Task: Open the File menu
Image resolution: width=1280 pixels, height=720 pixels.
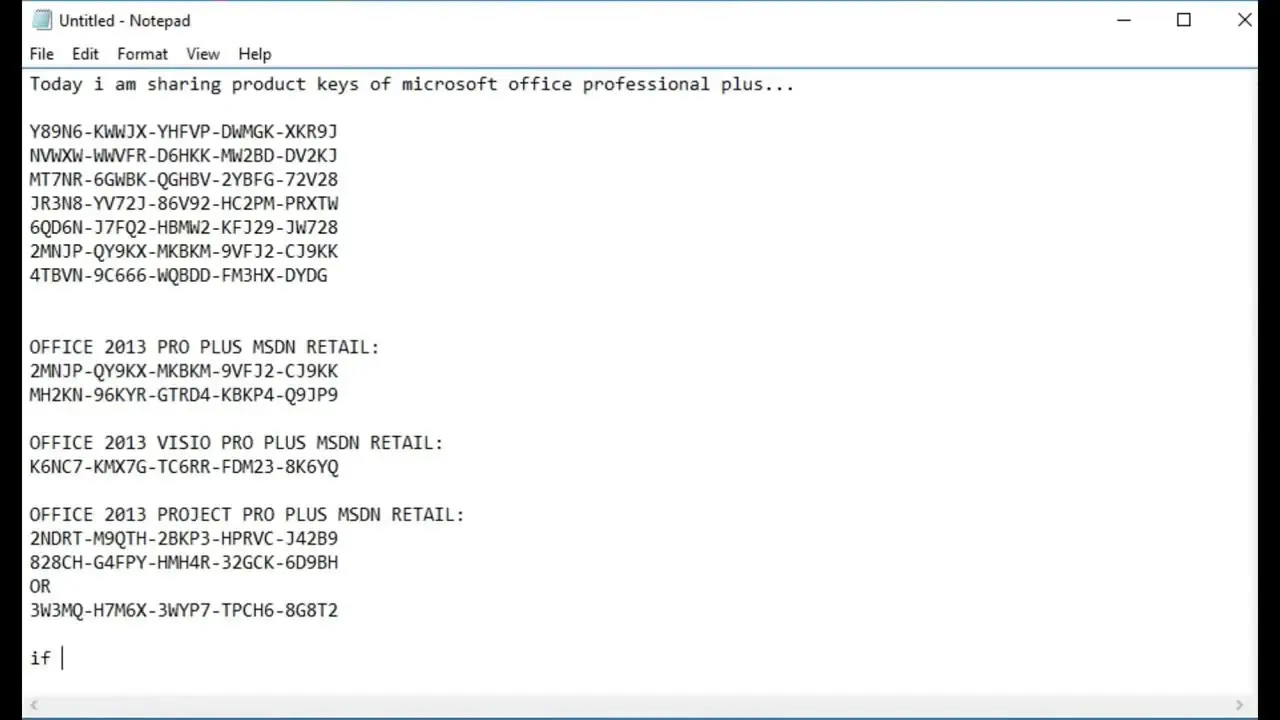Action: pos(42,54)
